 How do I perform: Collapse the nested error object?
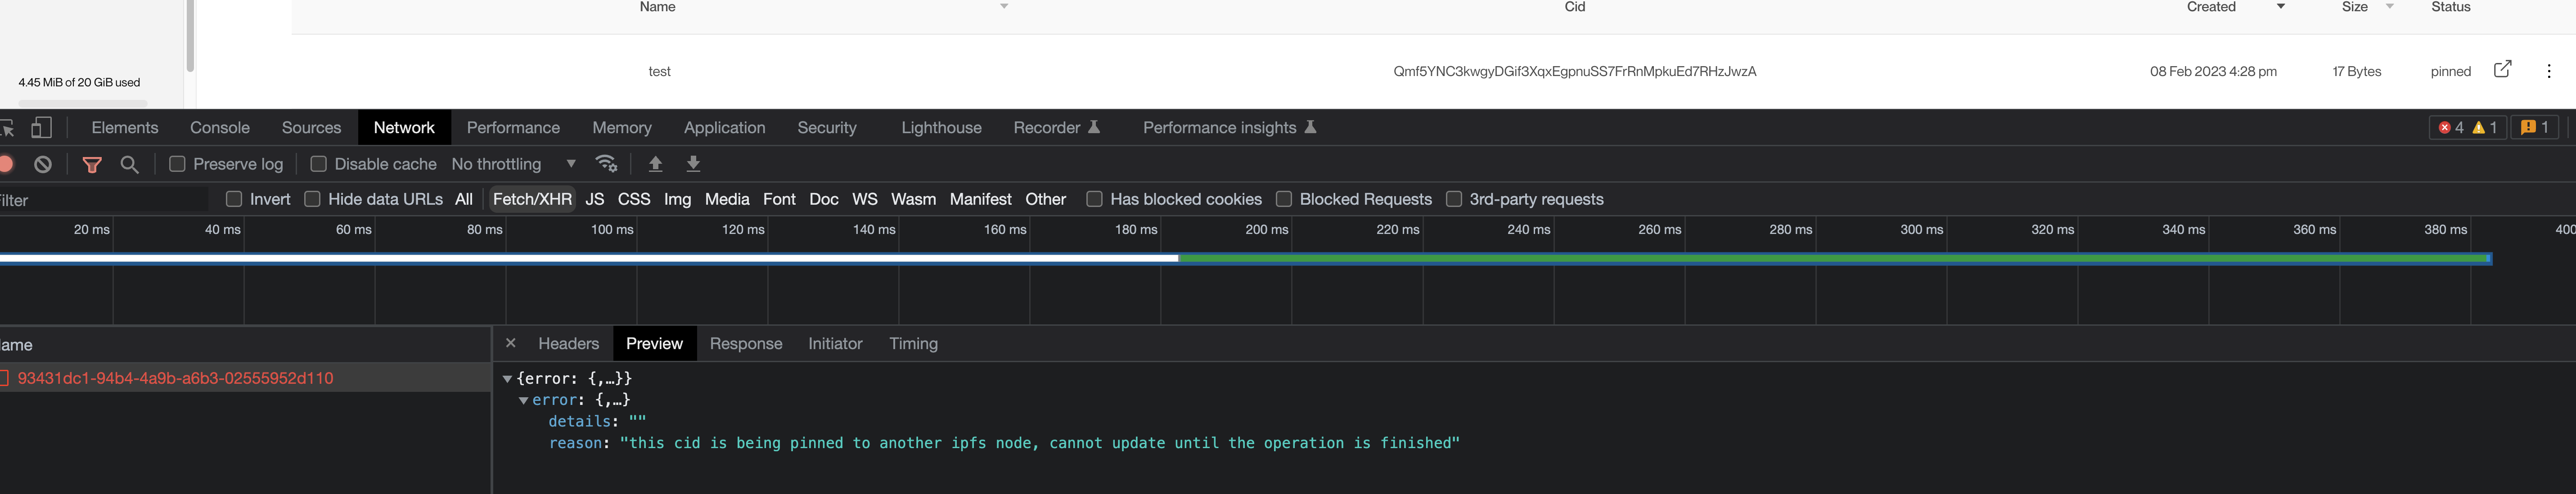tap(523, 400)
